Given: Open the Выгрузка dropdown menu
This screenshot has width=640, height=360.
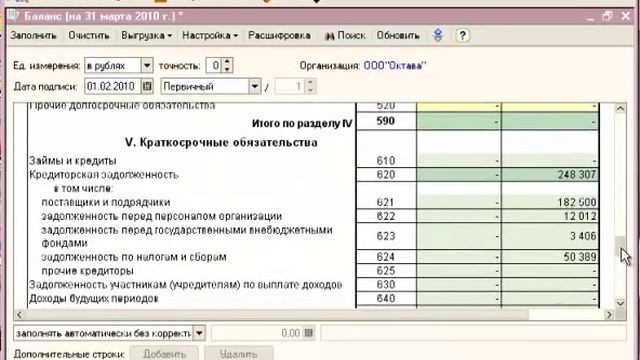Looking at the screenshot, I should pos(146,36).
